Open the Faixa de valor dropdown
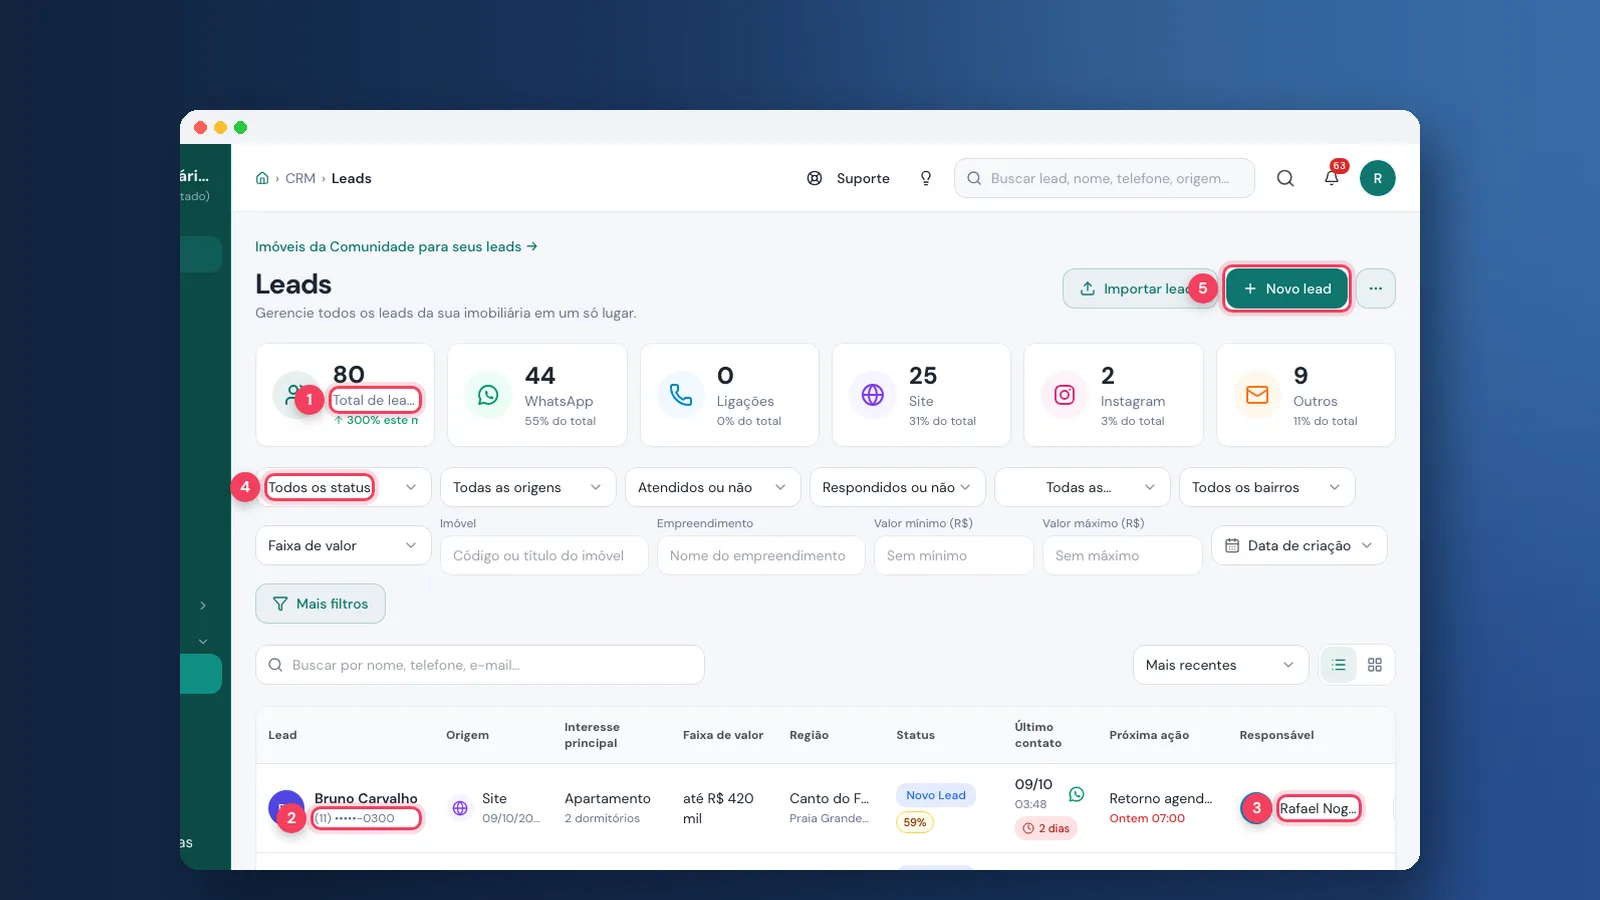The height and width of the screenshot is (900, 1600). pyautogui.click(x=343, y=545)
